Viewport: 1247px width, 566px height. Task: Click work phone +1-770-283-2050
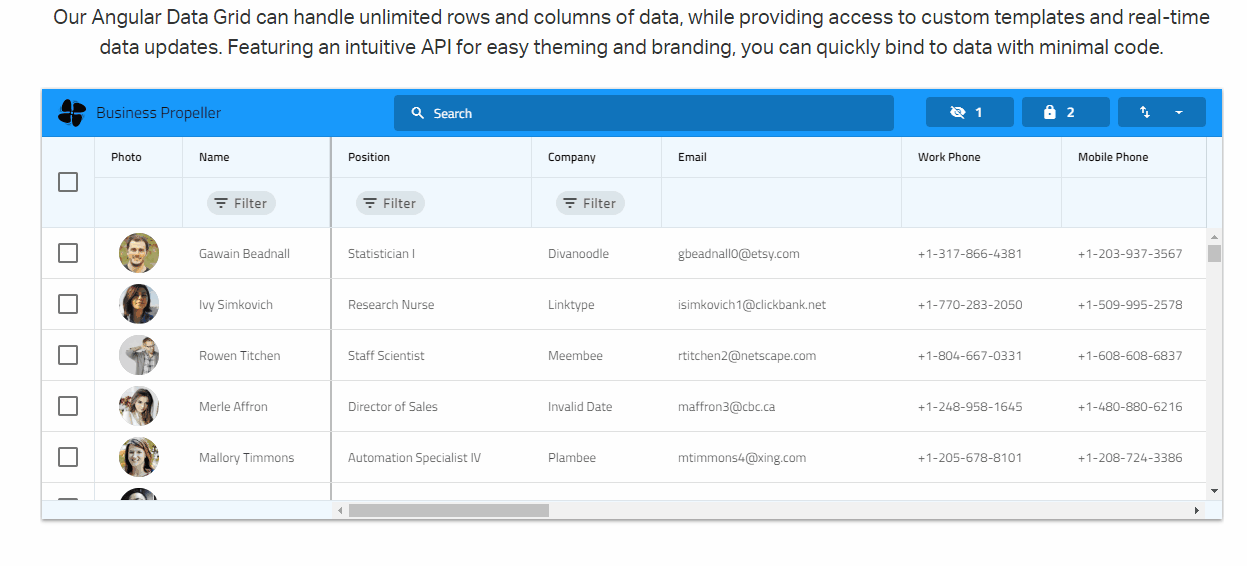point(969,305)
